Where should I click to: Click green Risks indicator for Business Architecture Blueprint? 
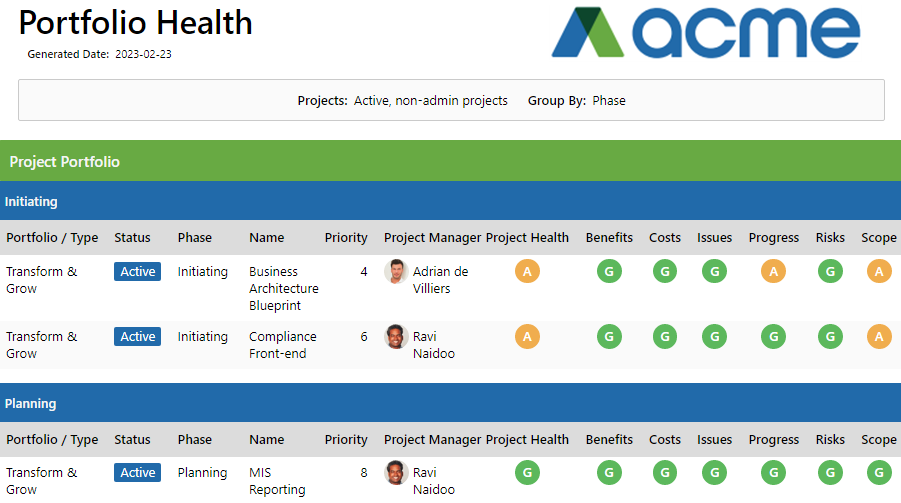(829, 272)
